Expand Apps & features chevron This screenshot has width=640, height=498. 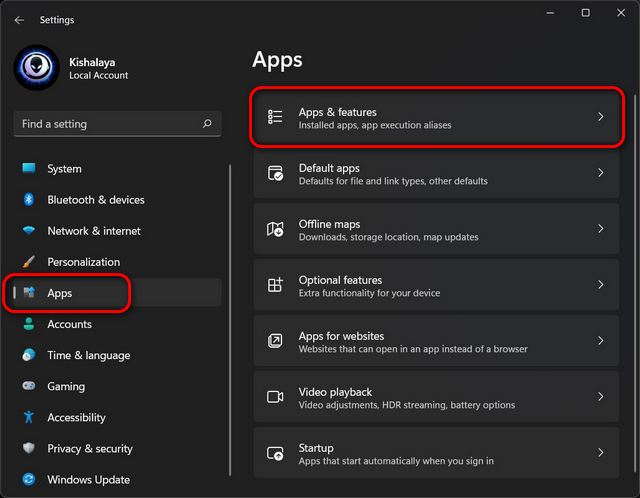tap(600, 117)
